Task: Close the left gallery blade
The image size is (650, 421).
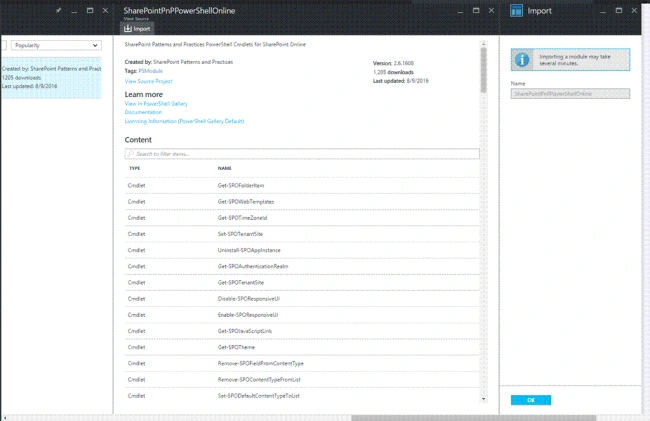Action: (105, 10)
